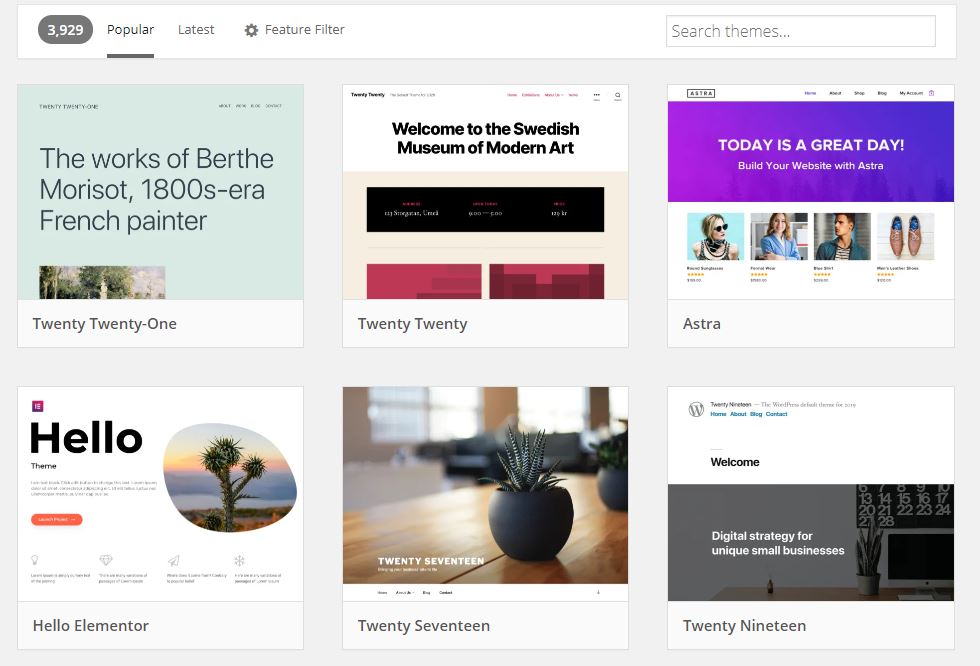Click the Elementor logo icon in Hello preview

point(38,406)
